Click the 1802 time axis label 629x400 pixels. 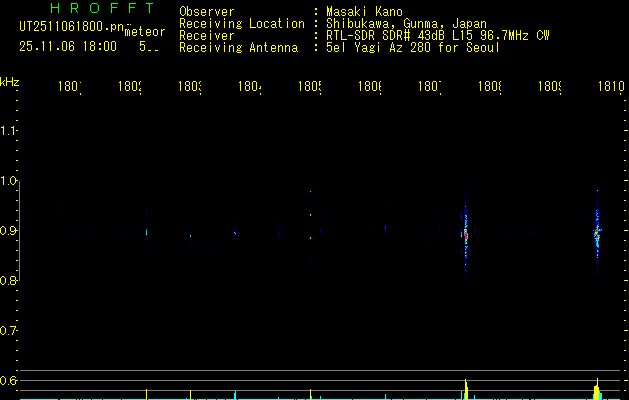(130, 86)
